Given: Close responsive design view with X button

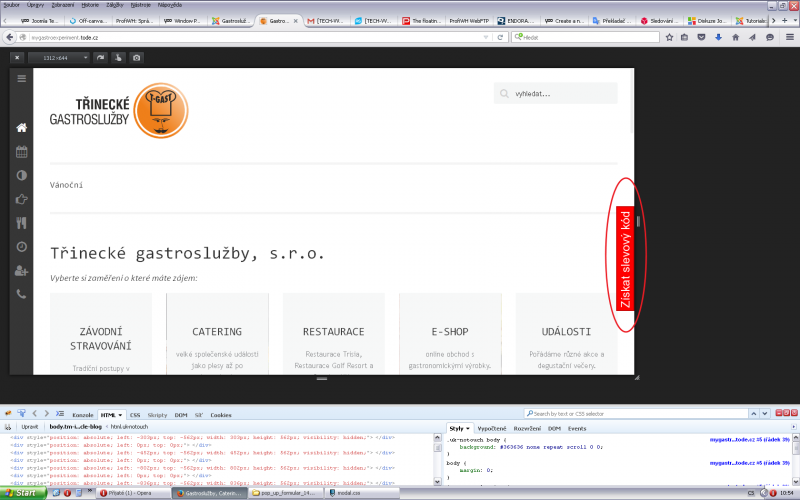Looking at the screenshot, I should coord(17,58).
